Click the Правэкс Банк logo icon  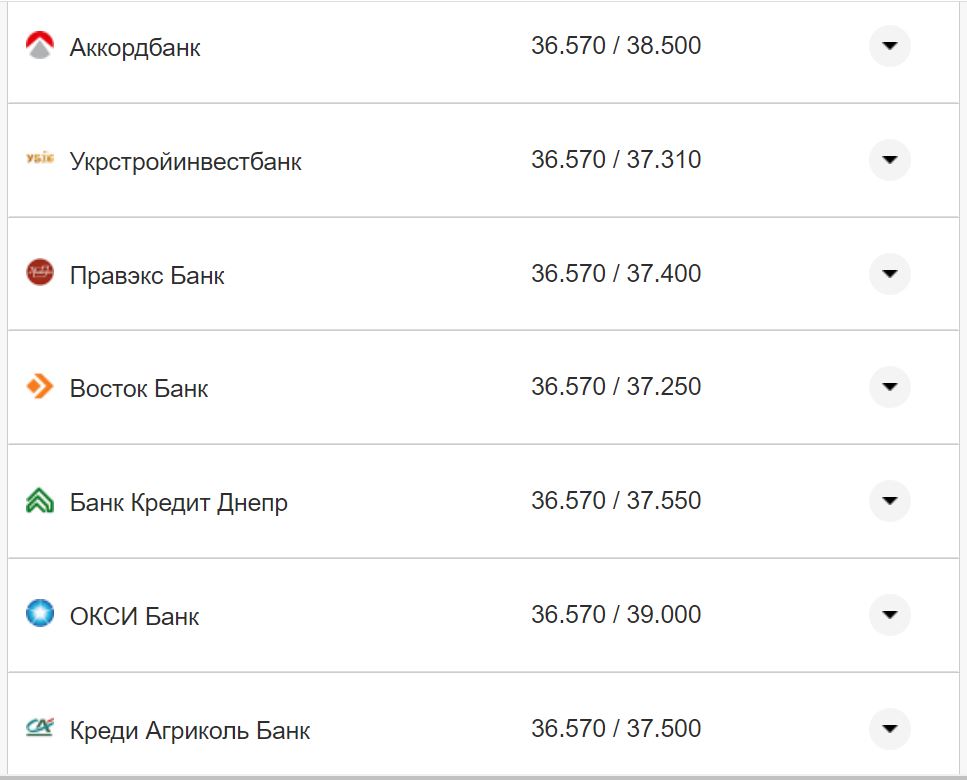point(38,273)
